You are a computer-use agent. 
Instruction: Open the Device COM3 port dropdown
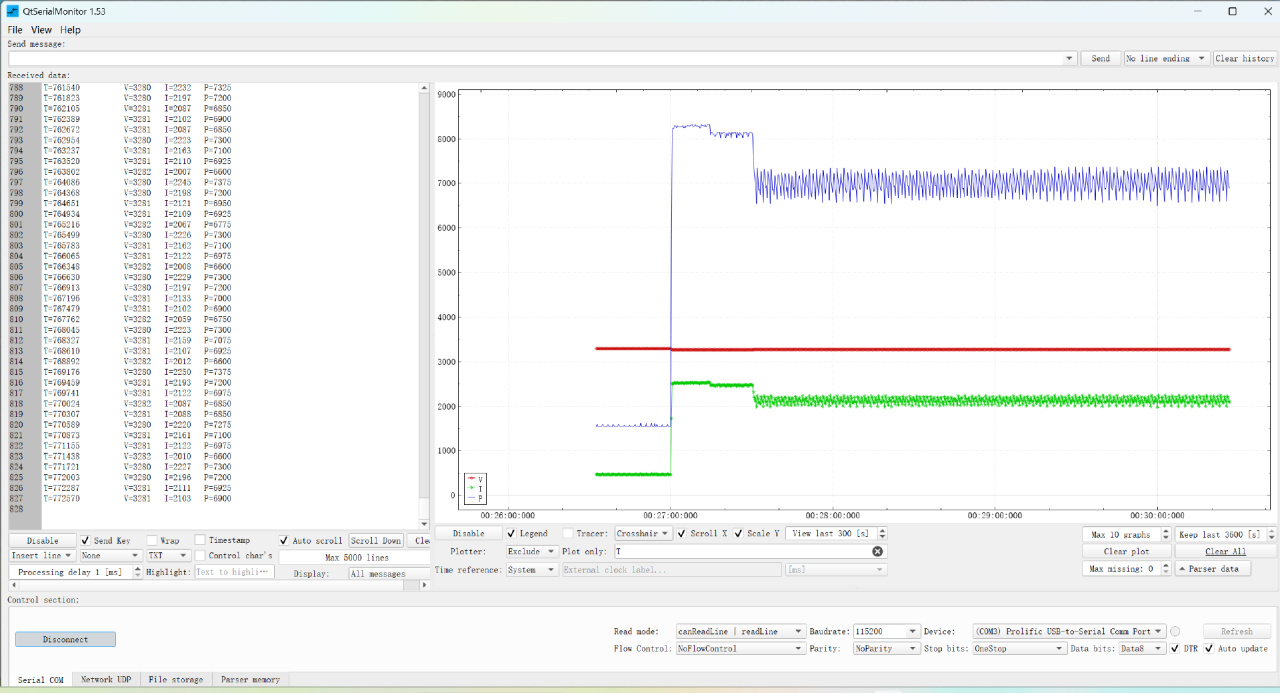pos(1069,631)
